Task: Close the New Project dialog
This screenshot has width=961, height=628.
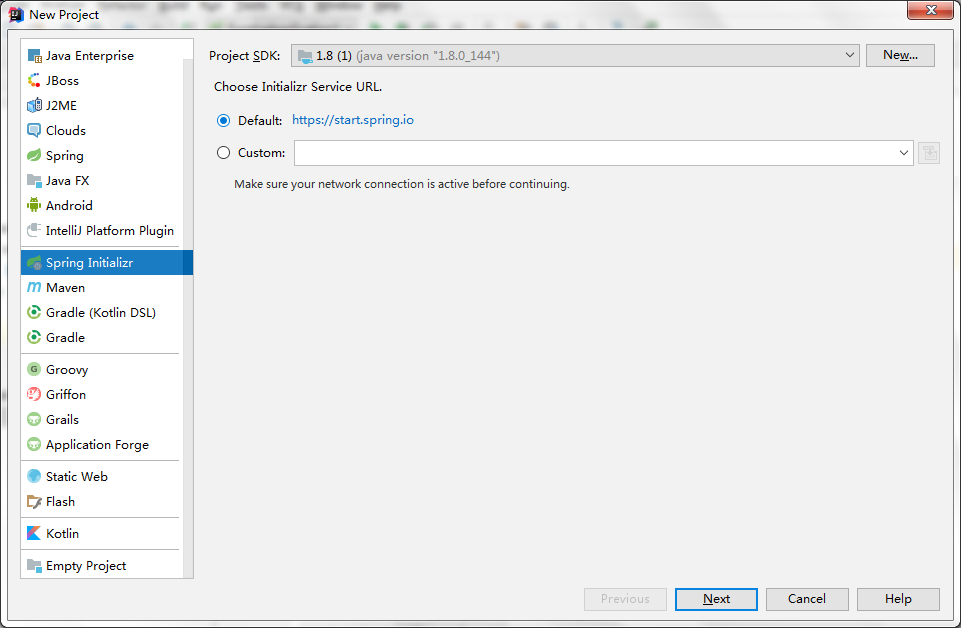Action: point(930,10)
